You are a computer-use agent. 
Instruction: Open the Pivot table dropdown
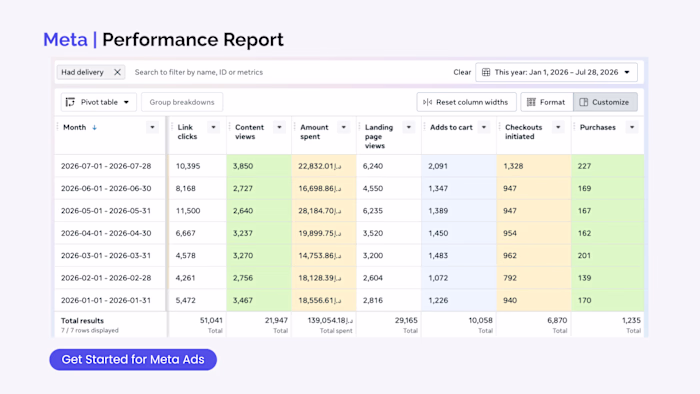99,102
